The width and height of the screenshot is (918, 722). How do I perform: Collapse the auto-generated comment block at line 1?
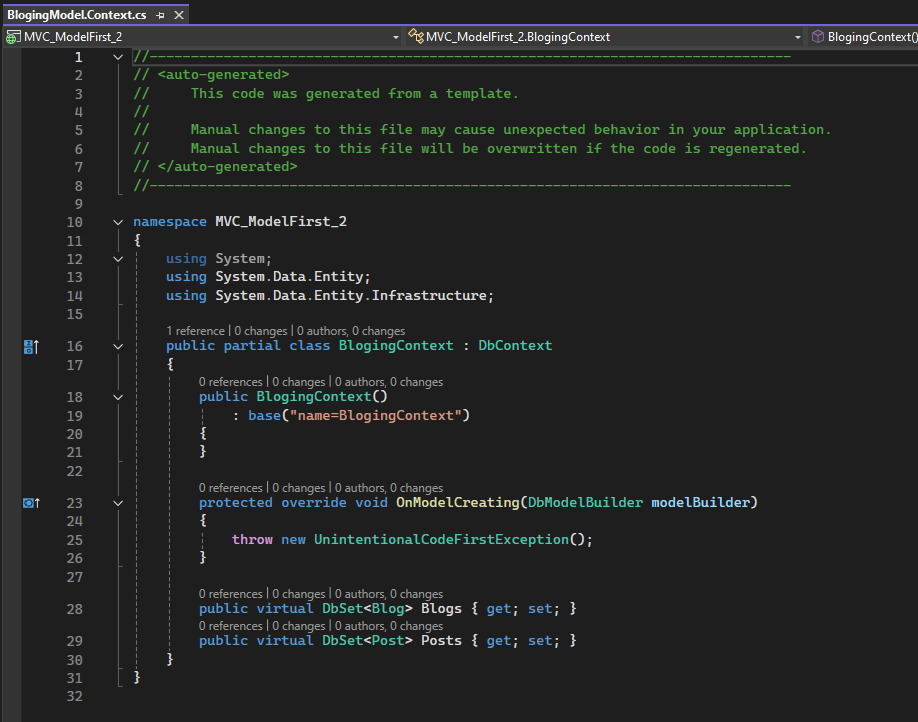tap(119, 57)
